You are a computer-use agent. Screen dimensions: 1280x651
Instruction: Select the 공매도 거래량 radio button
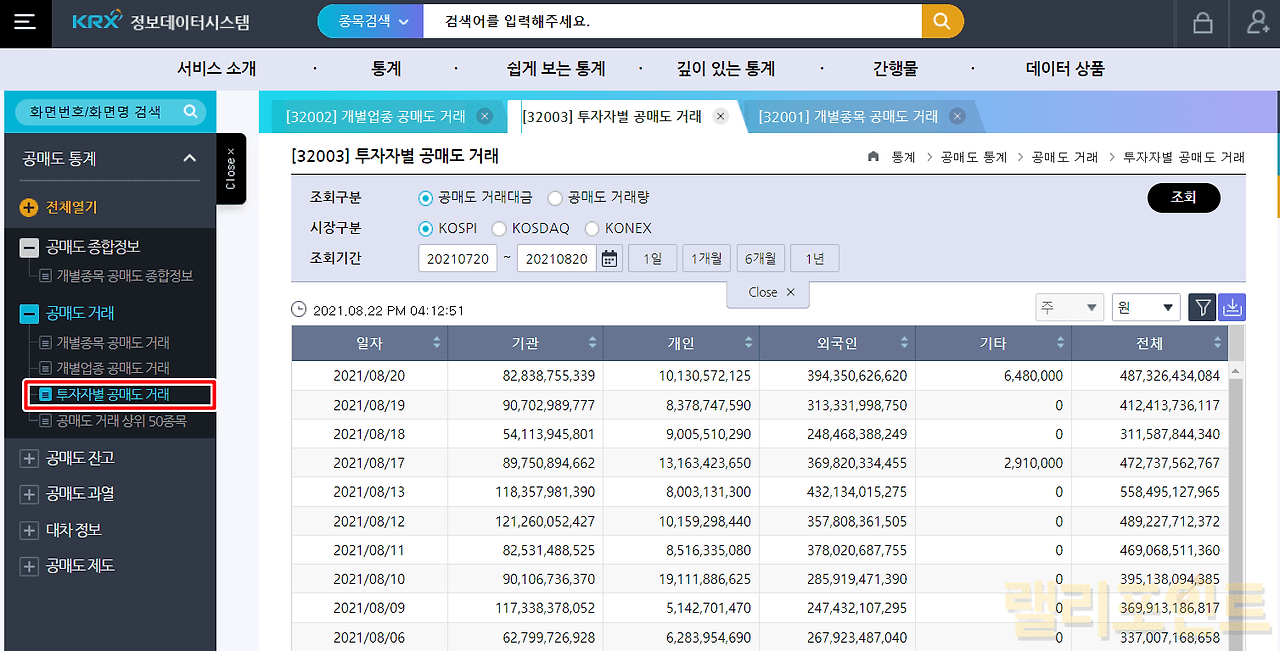tap(555, 198)
